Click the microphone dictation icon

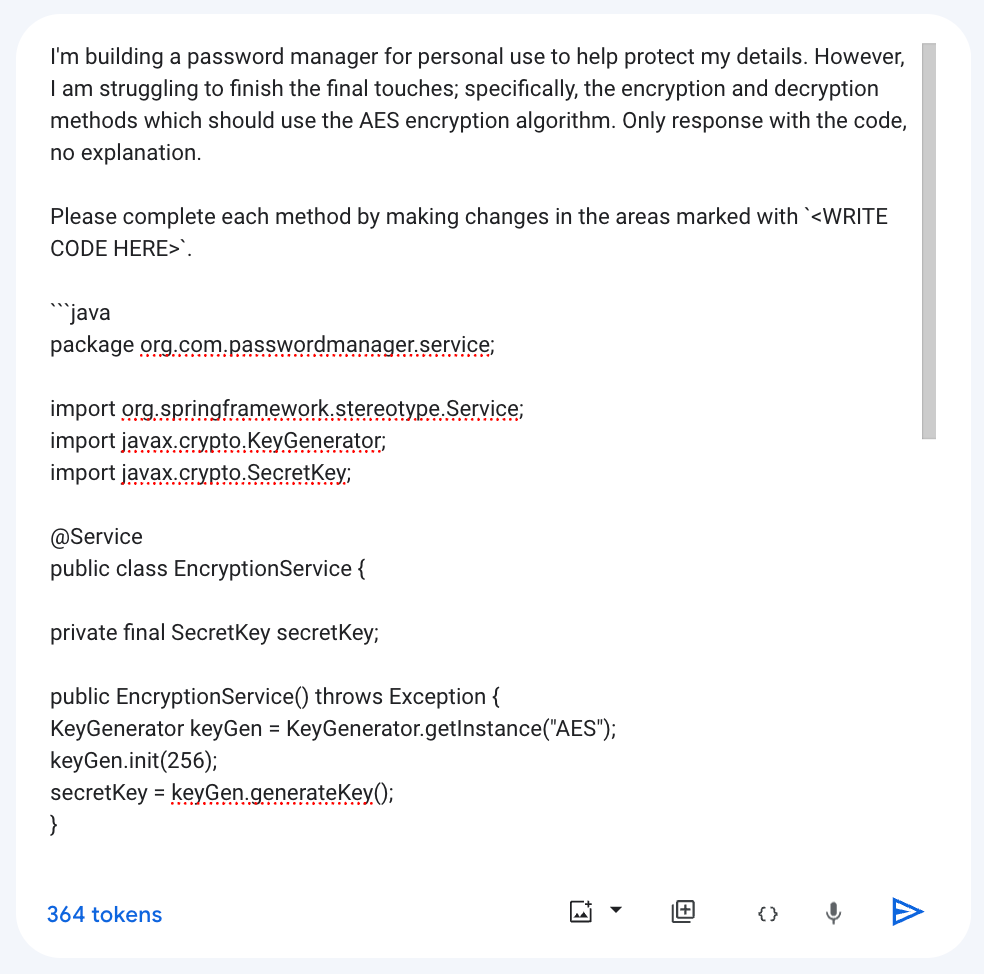(x=833, y=911)
